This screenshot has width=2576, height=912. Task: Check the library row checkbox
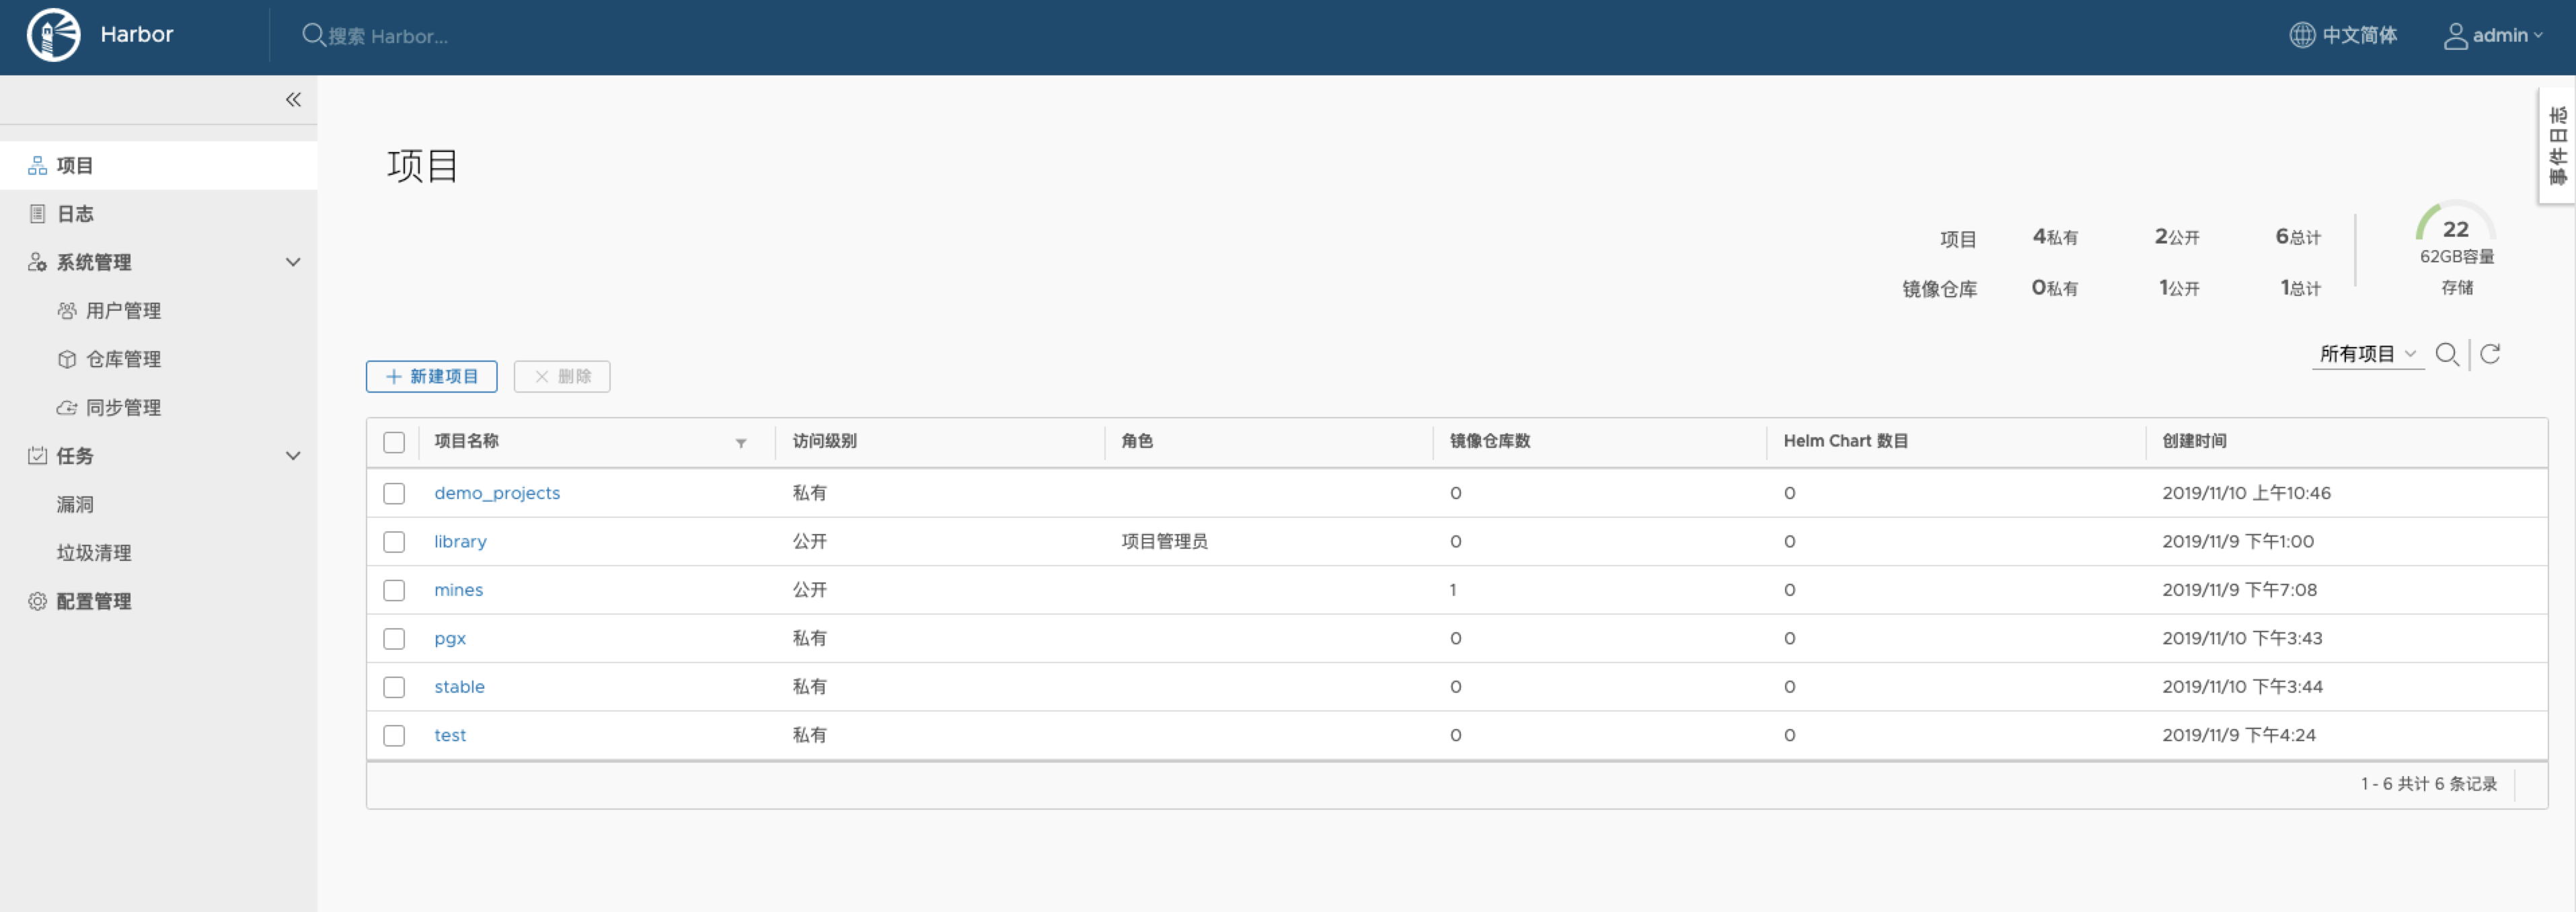pos(394,541)
